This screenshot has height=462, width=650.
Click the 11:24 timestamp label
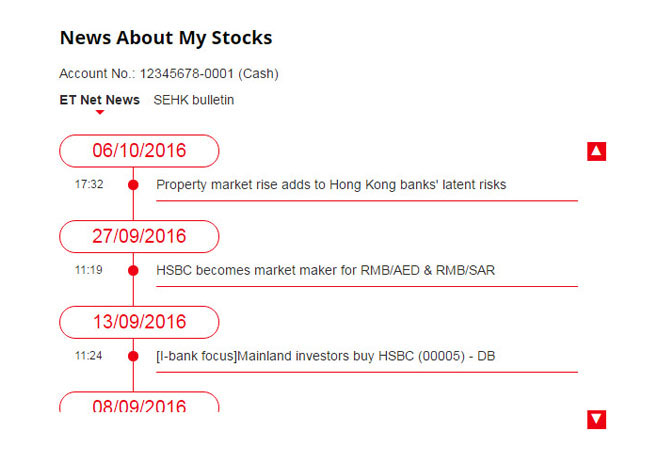click(x=89, y=355)
